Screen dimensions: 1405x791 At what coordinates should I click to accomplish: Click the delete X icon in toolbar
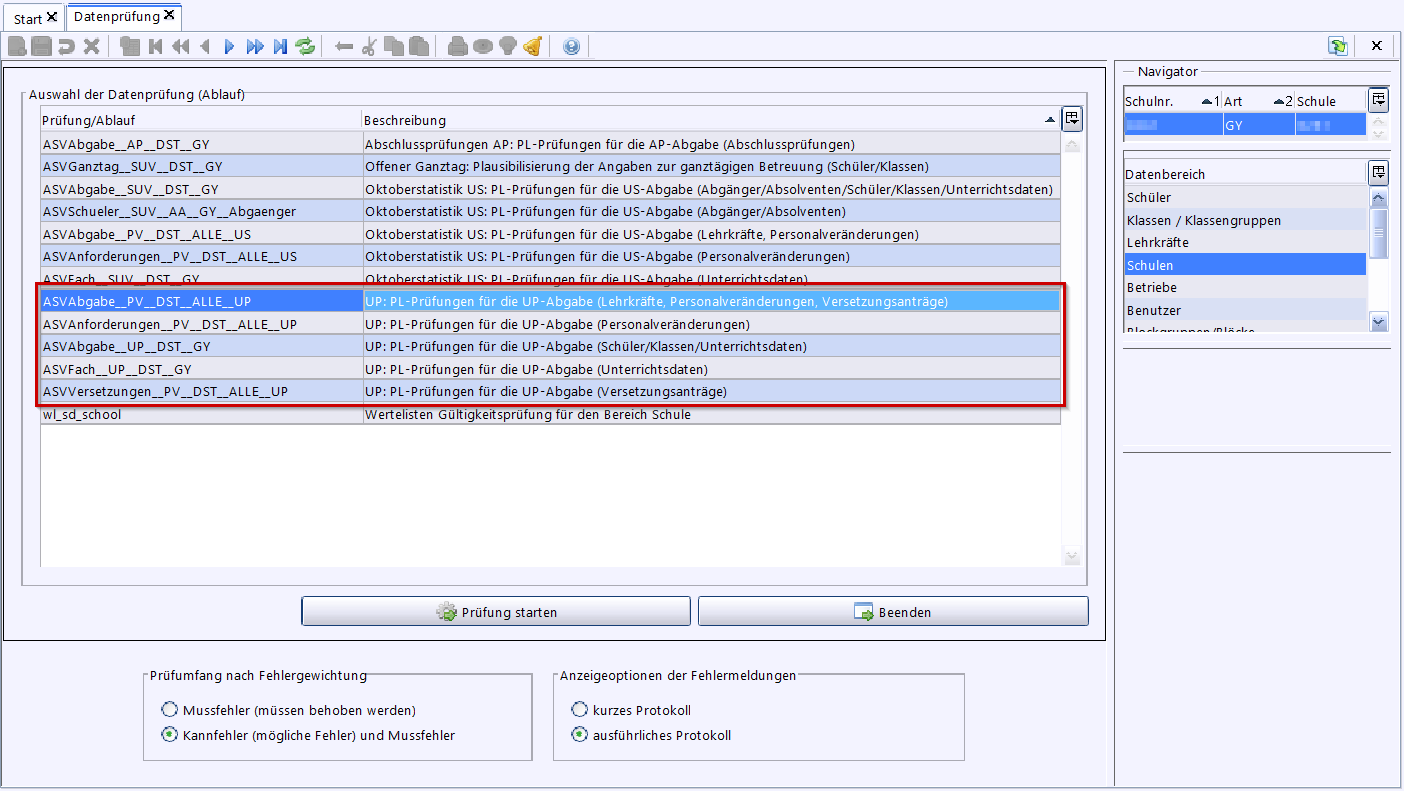click(91, 46)
